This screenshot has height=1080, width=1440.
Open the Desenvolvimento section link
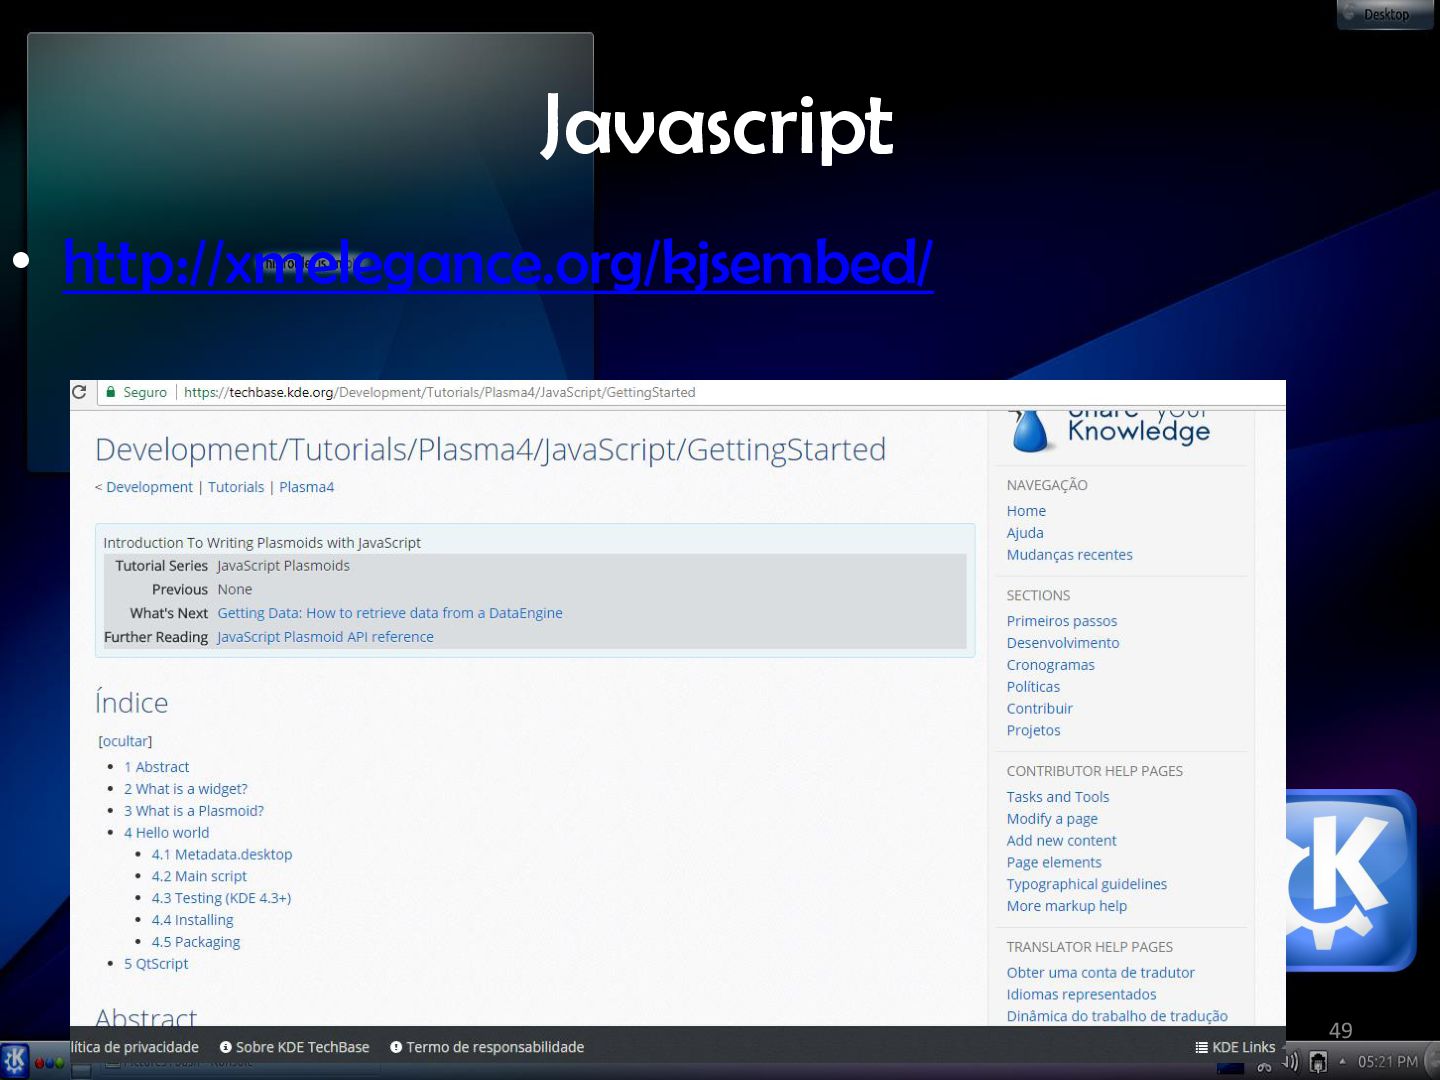[1063, 643]
